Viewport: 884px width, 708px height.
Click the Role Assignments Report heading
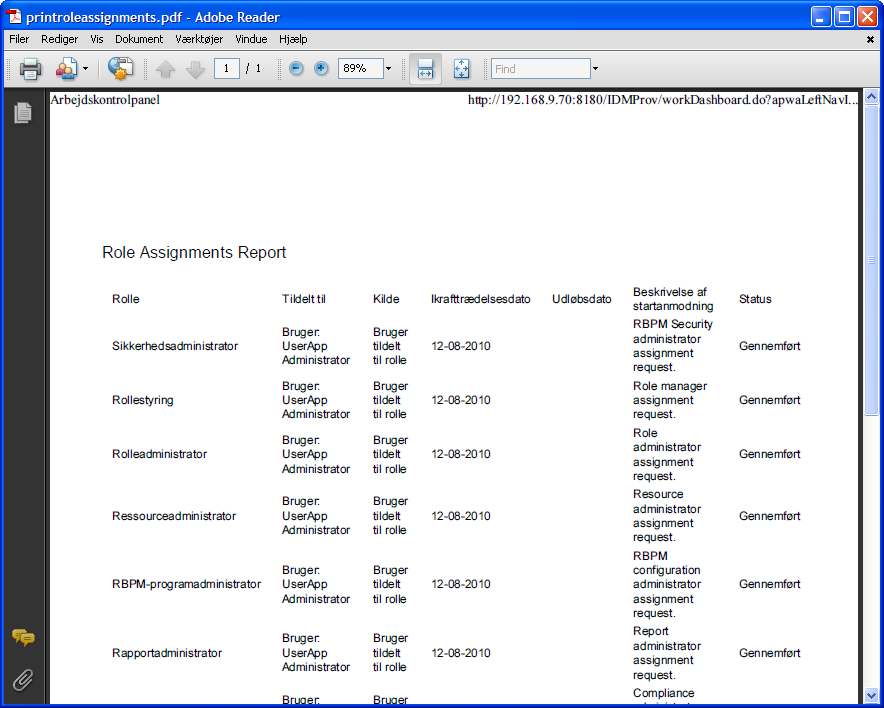194,252
